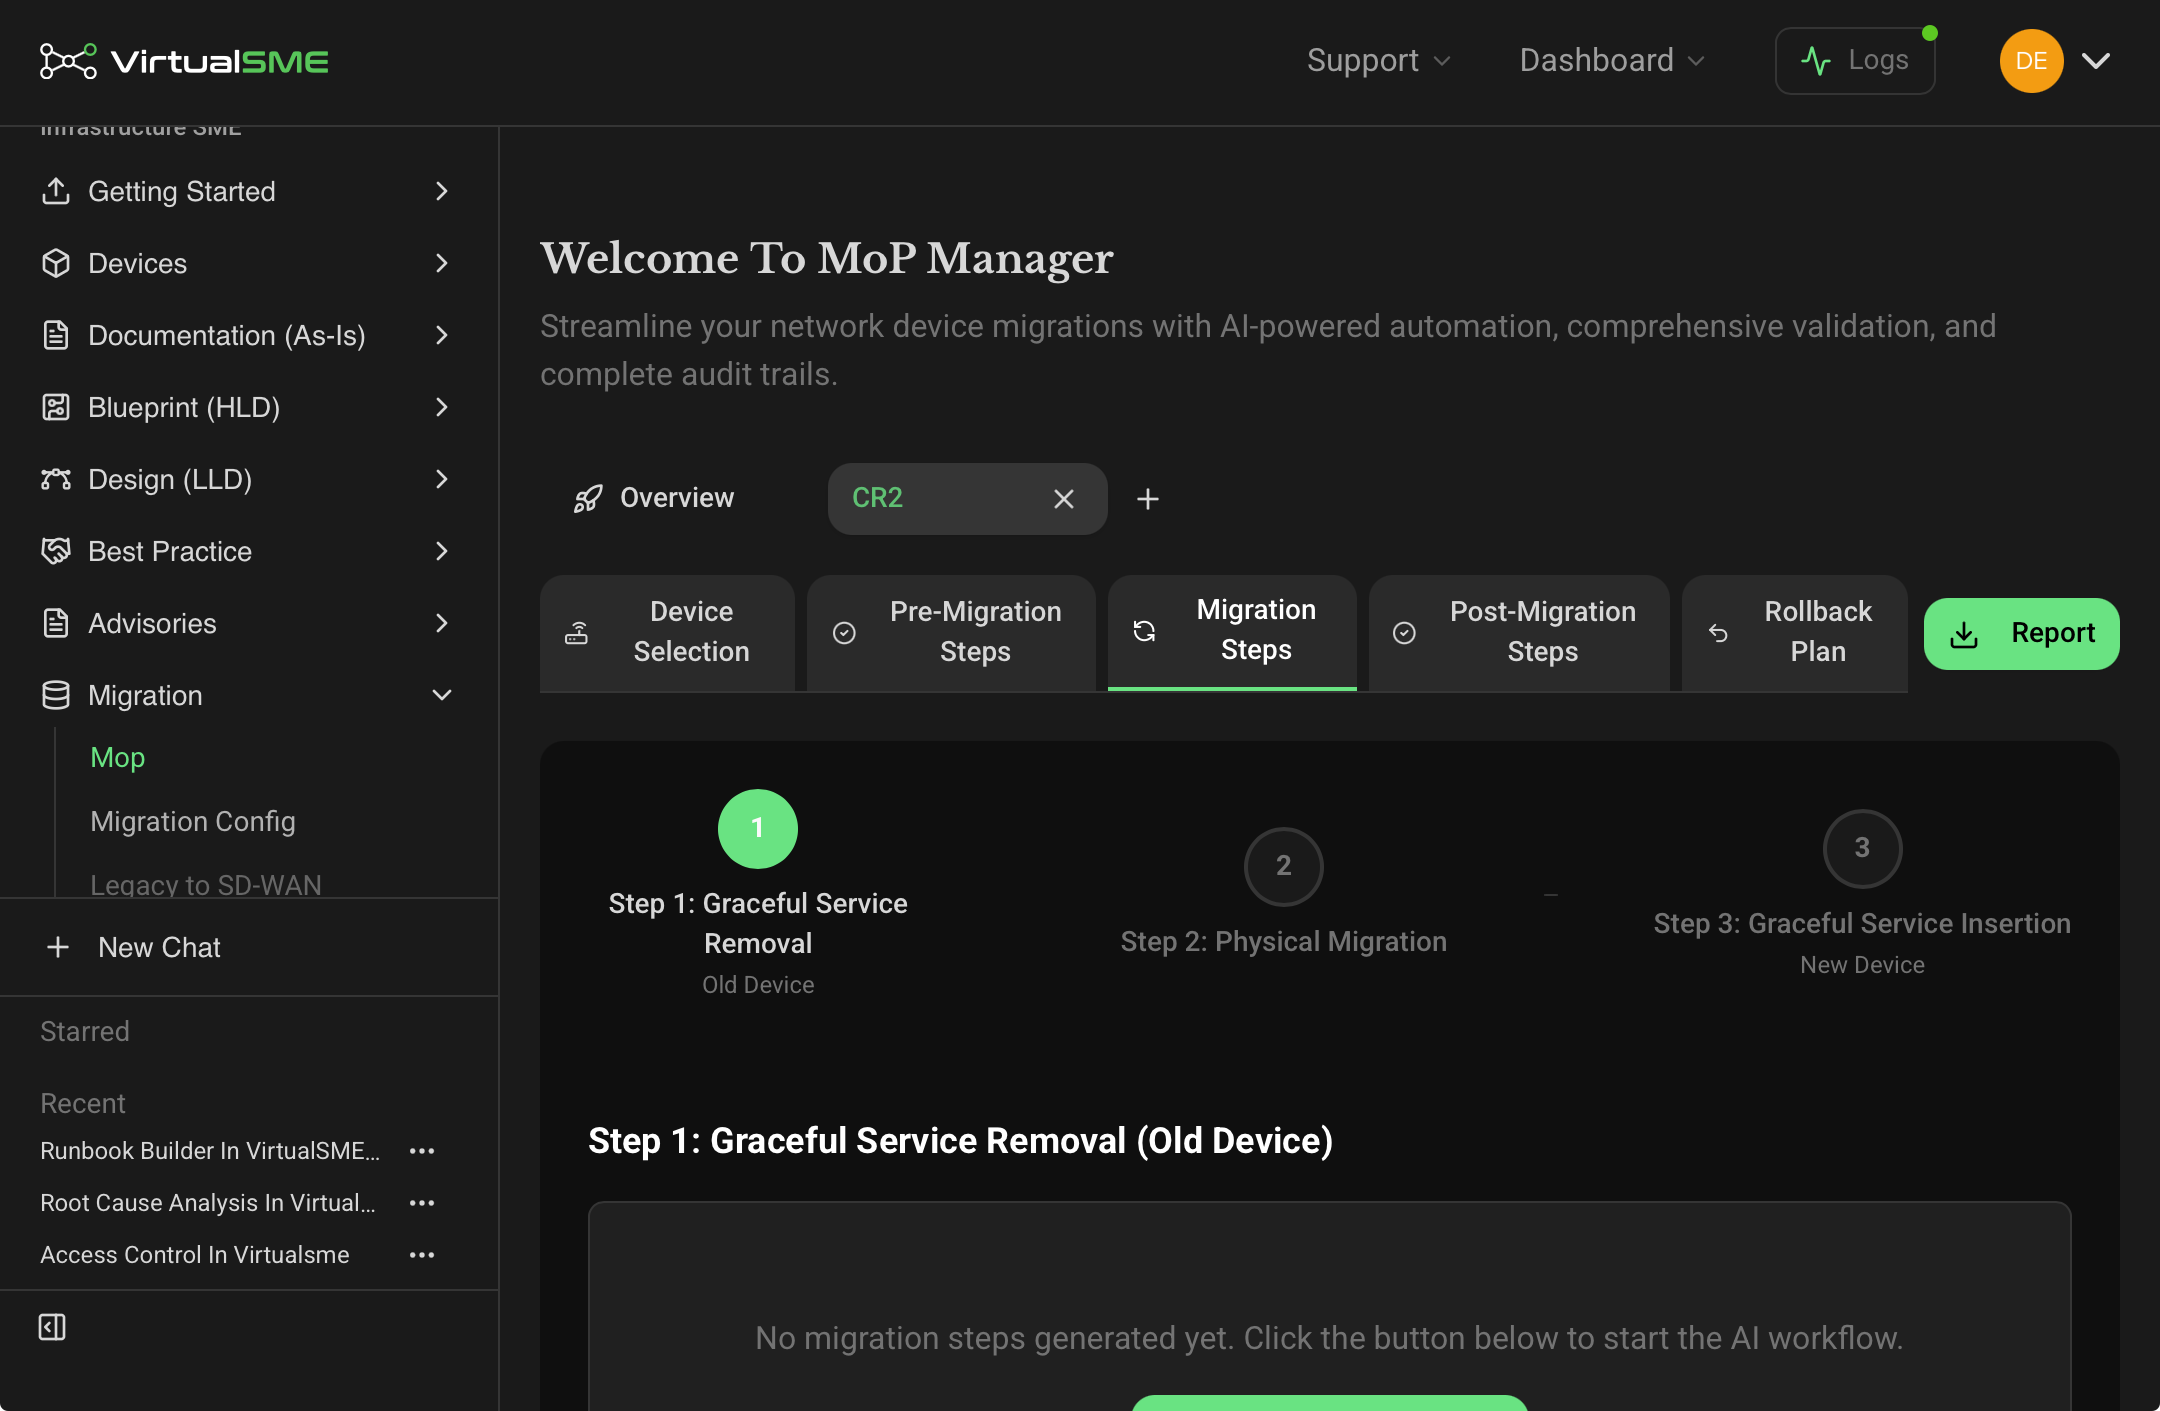Open the user account dropdown arrow

point(2096,61)
